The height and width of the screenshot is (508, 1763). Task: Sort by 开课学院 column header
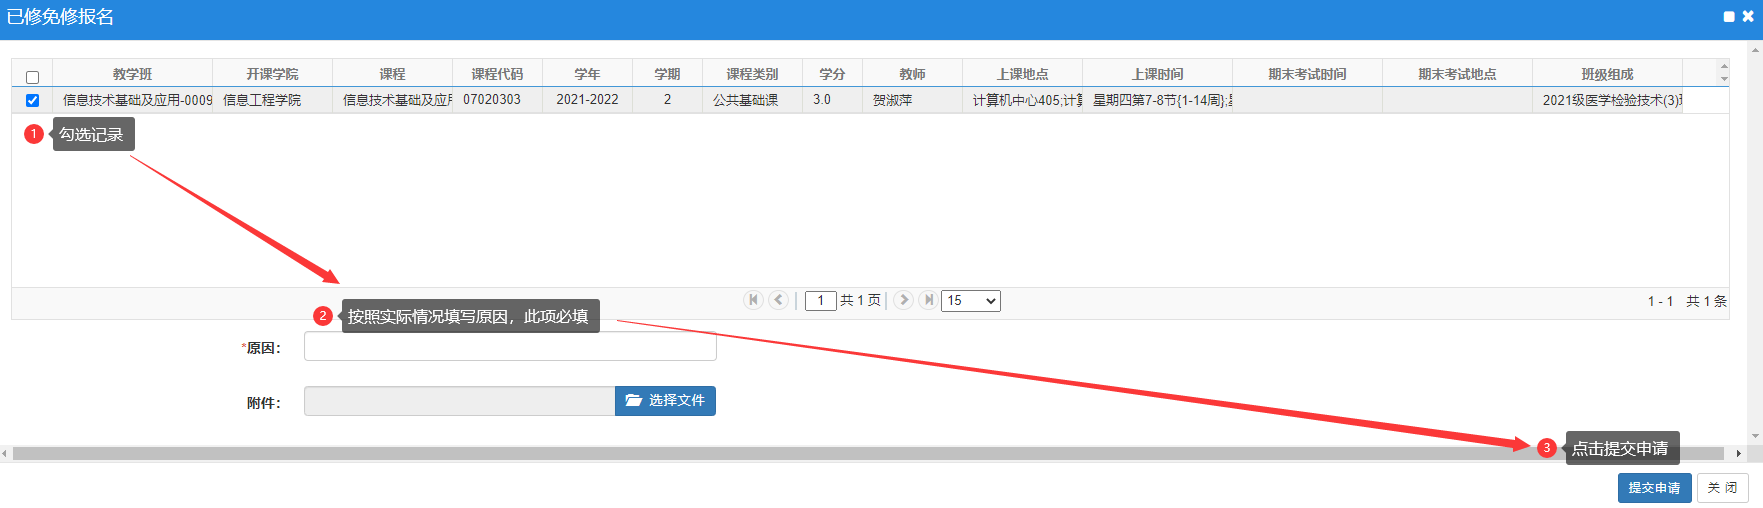[x=272, y=74]
